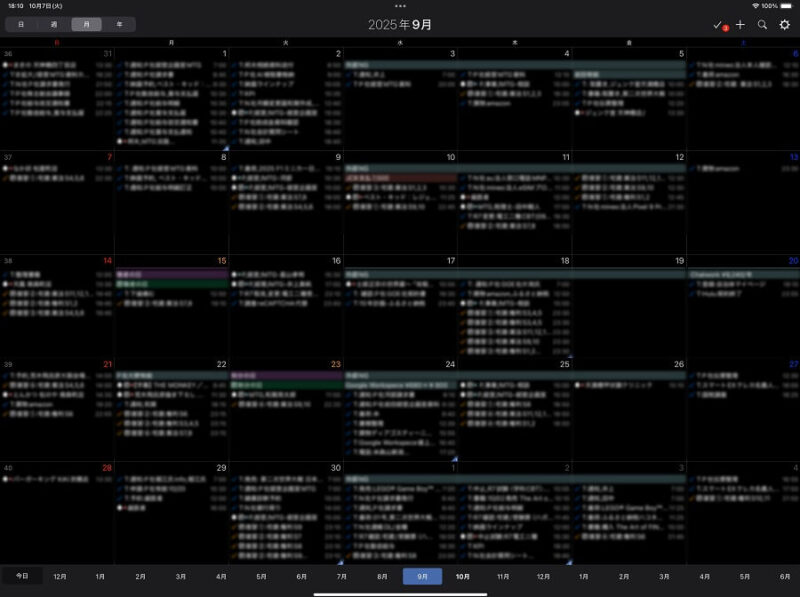The height and width of the screenshot is (597, 800).
Task: Switch to week view (週)
Action: (54, 24)
